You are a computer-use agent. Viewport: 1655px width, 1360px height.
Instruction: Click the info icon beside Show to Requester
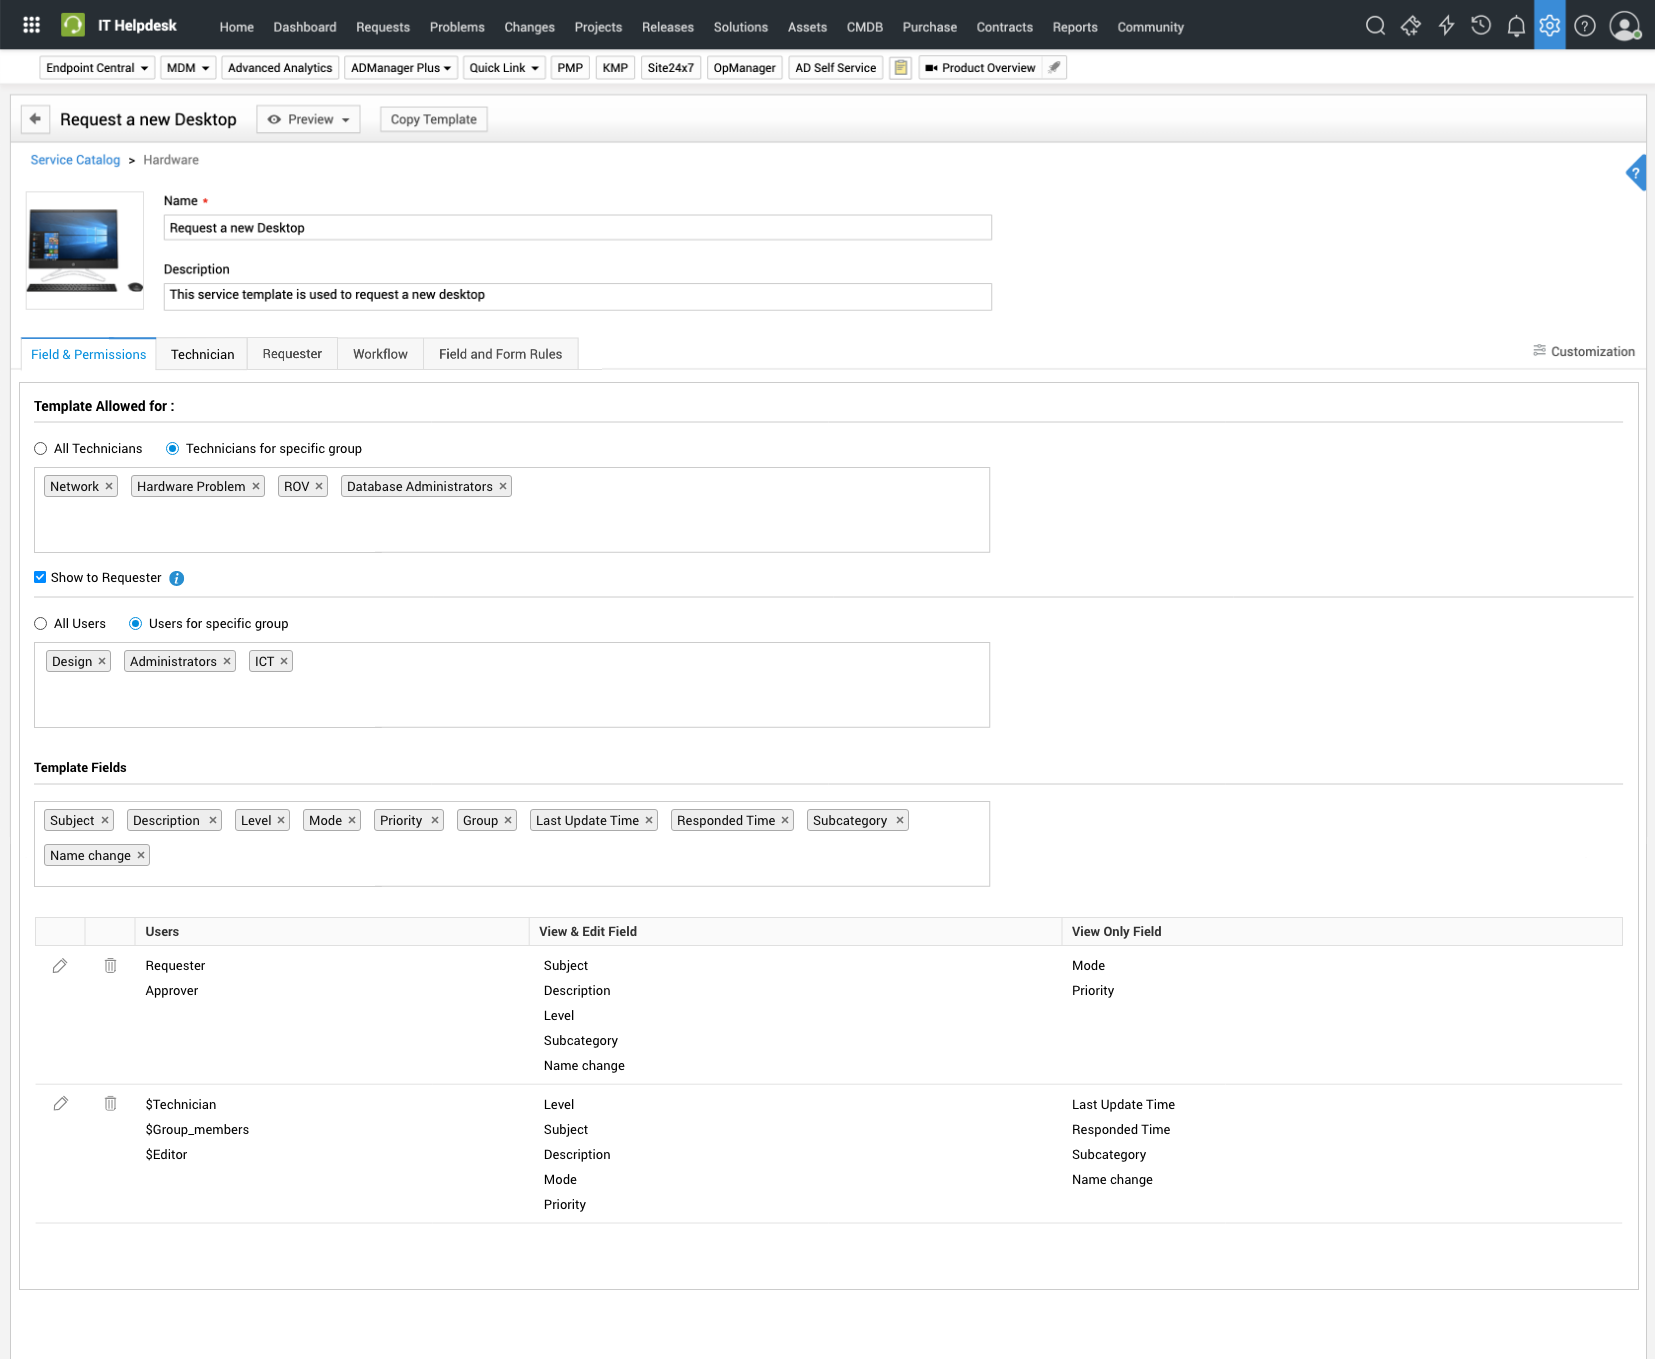[177, 578]
